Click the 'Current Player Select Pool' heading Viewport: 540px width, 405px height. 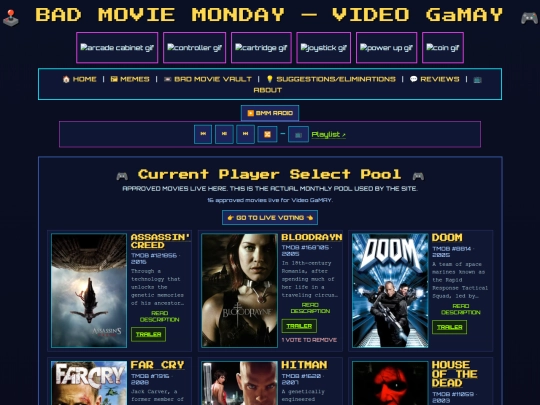pyautogui.click(x=270, y=174)
